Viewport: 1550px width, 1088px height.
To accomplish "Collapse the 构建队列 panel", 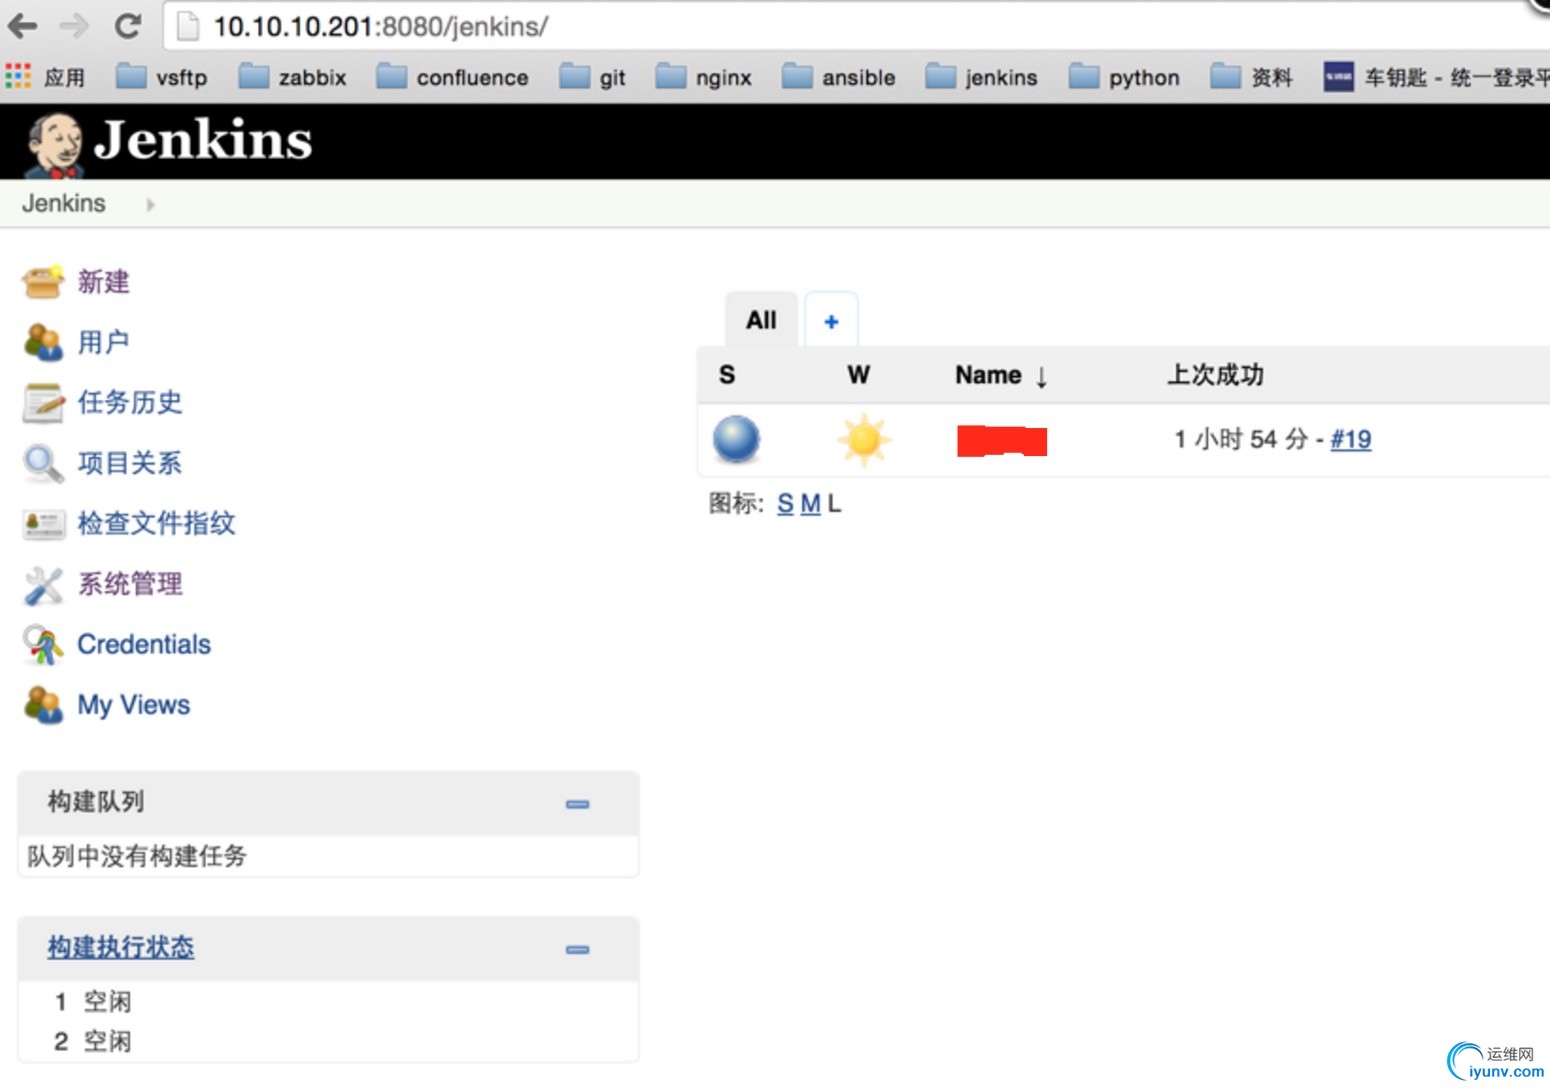I will [577, 804].
